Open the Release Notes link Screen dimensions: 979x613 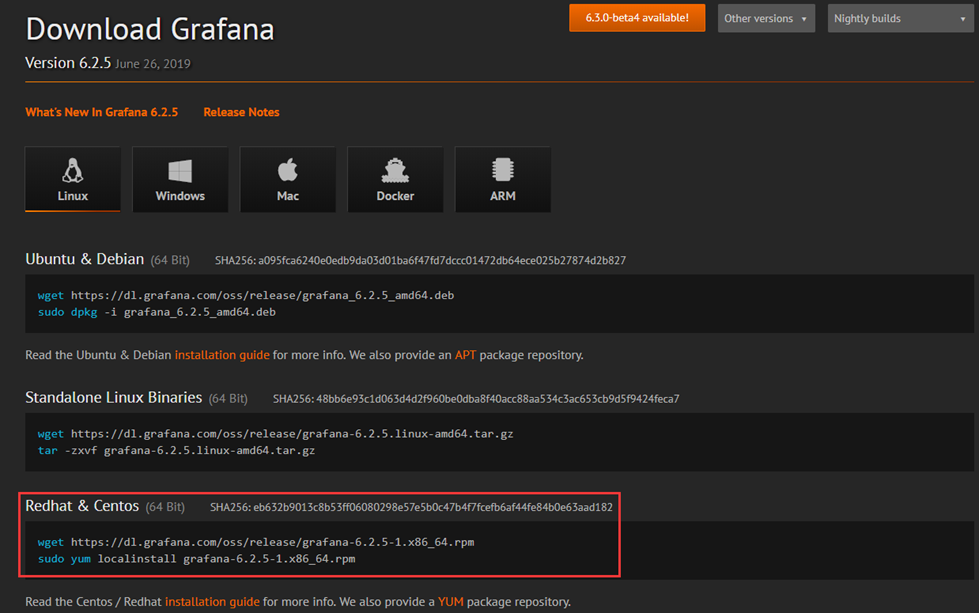[241, 112]
